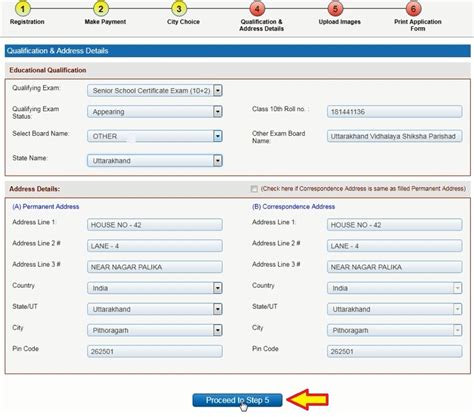Open the Correspondence Address City dropdown
Image resolution: width=474 pixels, height=417 pixels.
click(x=395, y=330)
